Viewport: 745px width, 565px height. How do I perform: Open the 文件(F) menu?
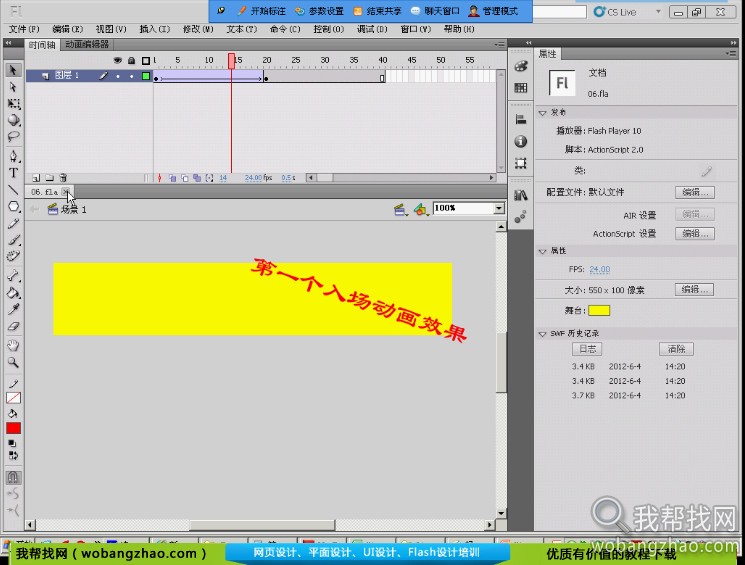[24, 29]
